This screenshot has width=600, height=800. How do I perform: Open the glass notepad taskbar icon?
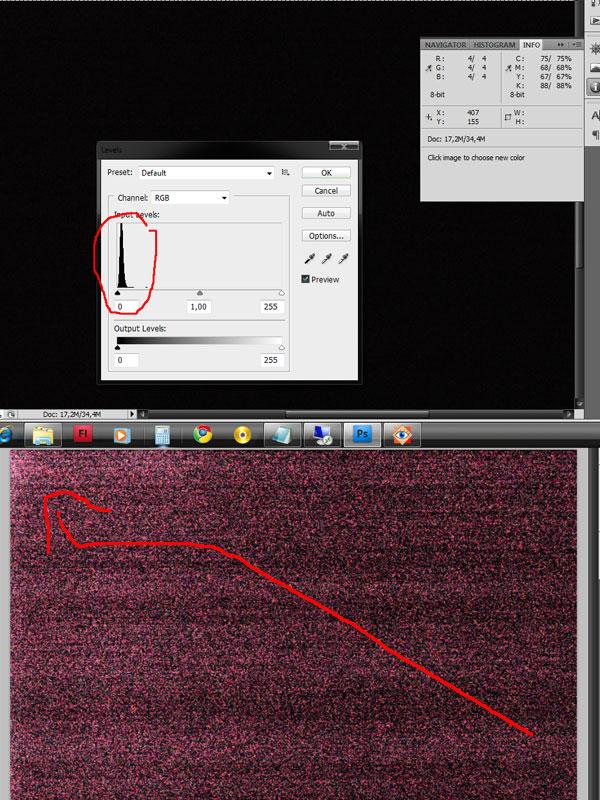pyautogui.click(x=282, y=435)
